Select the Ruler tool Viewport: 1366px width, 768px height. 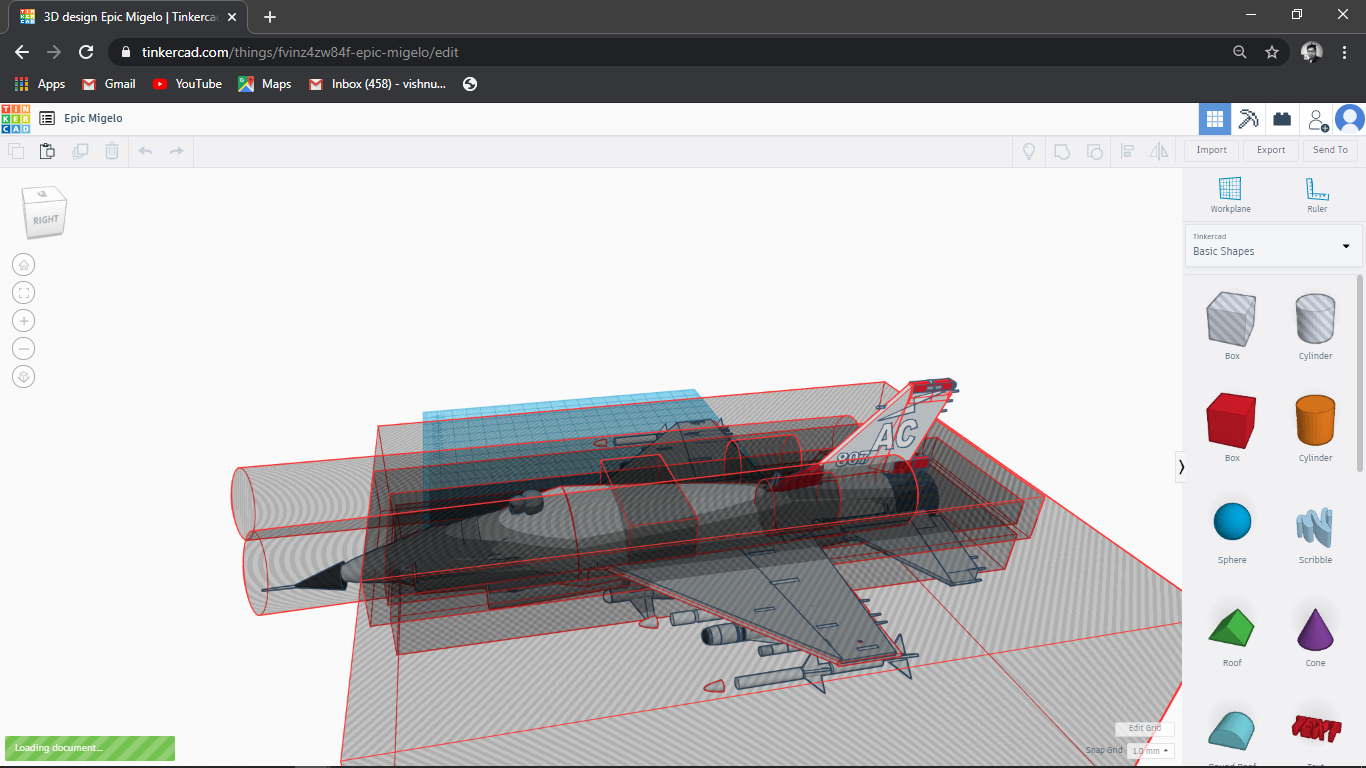point(1314,193)
